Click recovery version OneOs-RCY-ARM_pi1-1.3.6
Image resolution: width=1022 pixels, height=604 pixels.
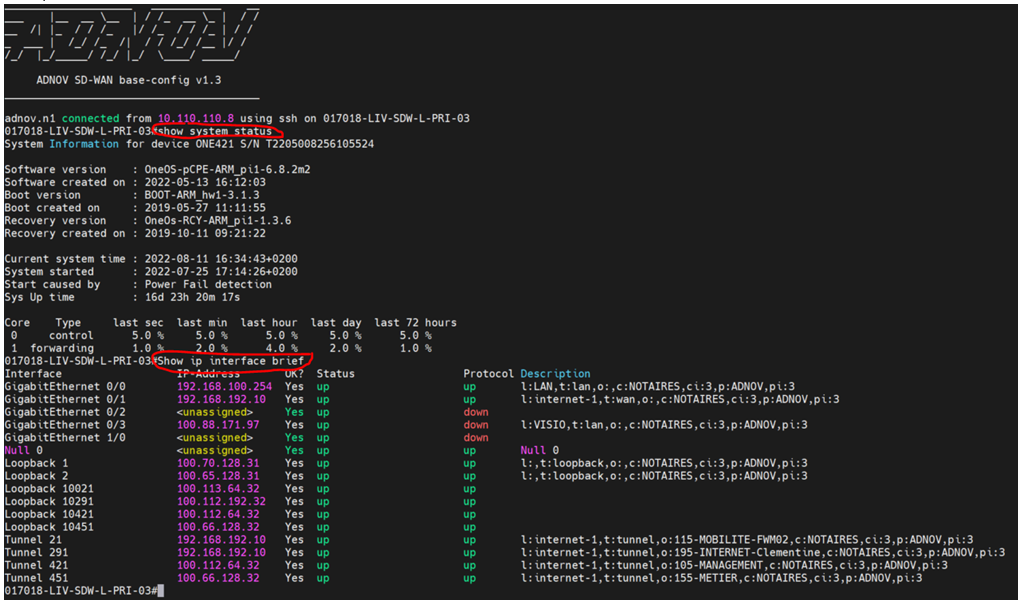pos(218,221)
